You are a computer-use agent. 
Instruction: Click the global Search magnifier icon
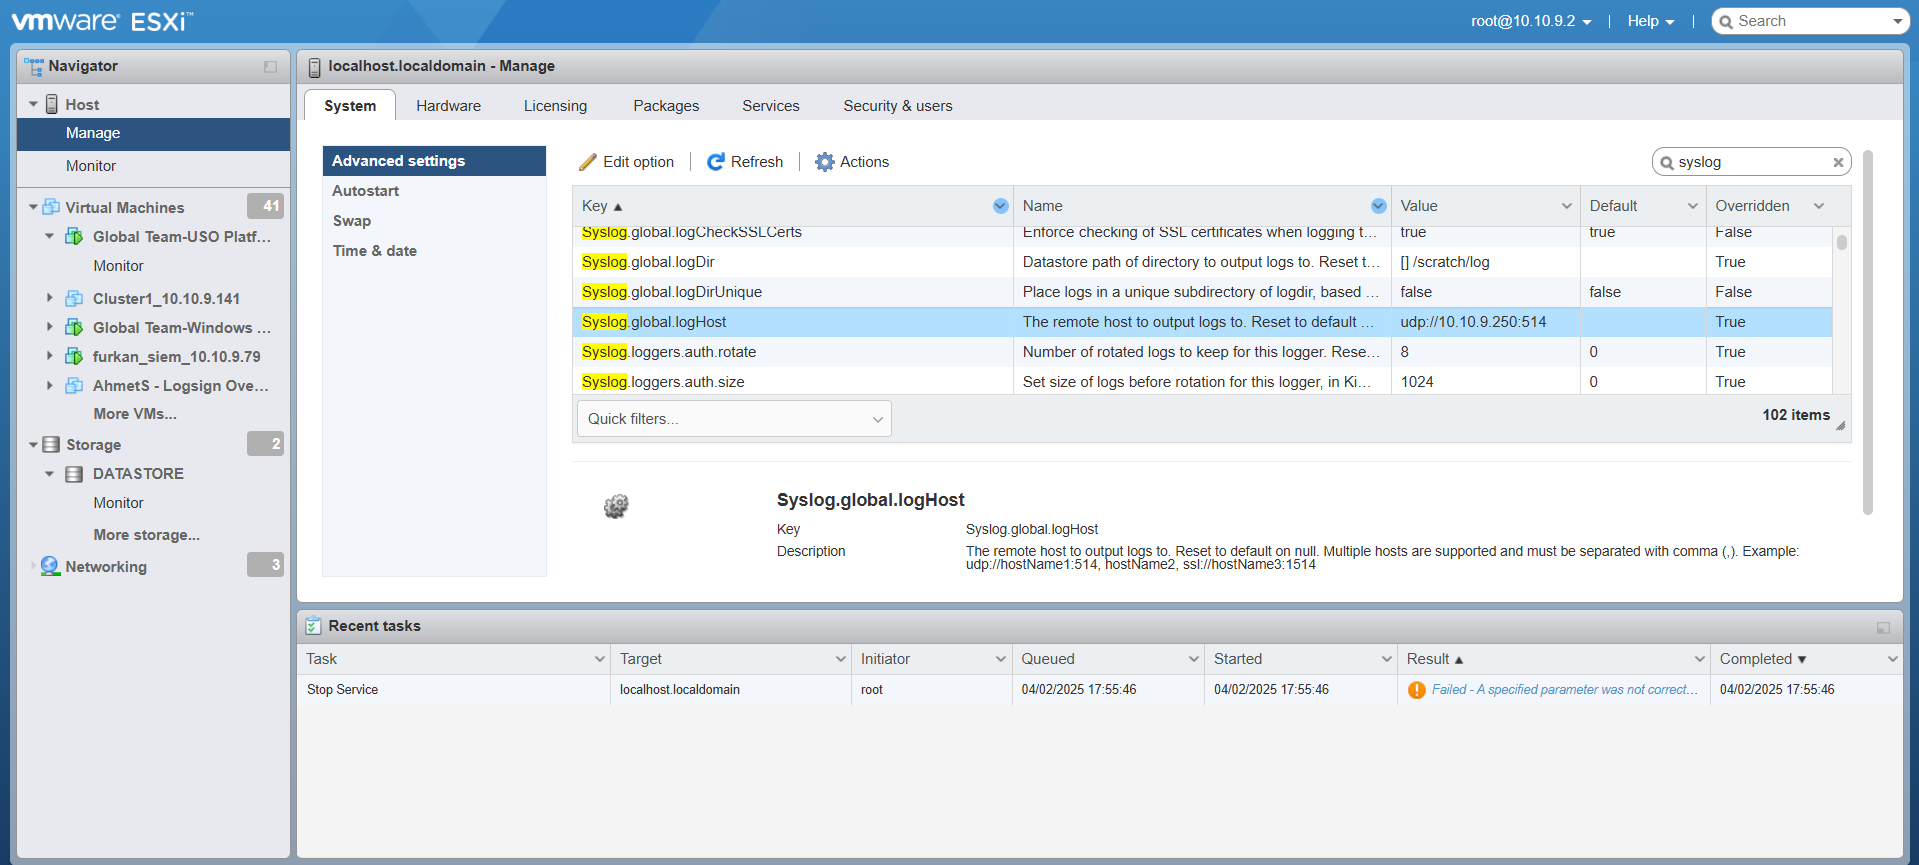coord(1726,22)
